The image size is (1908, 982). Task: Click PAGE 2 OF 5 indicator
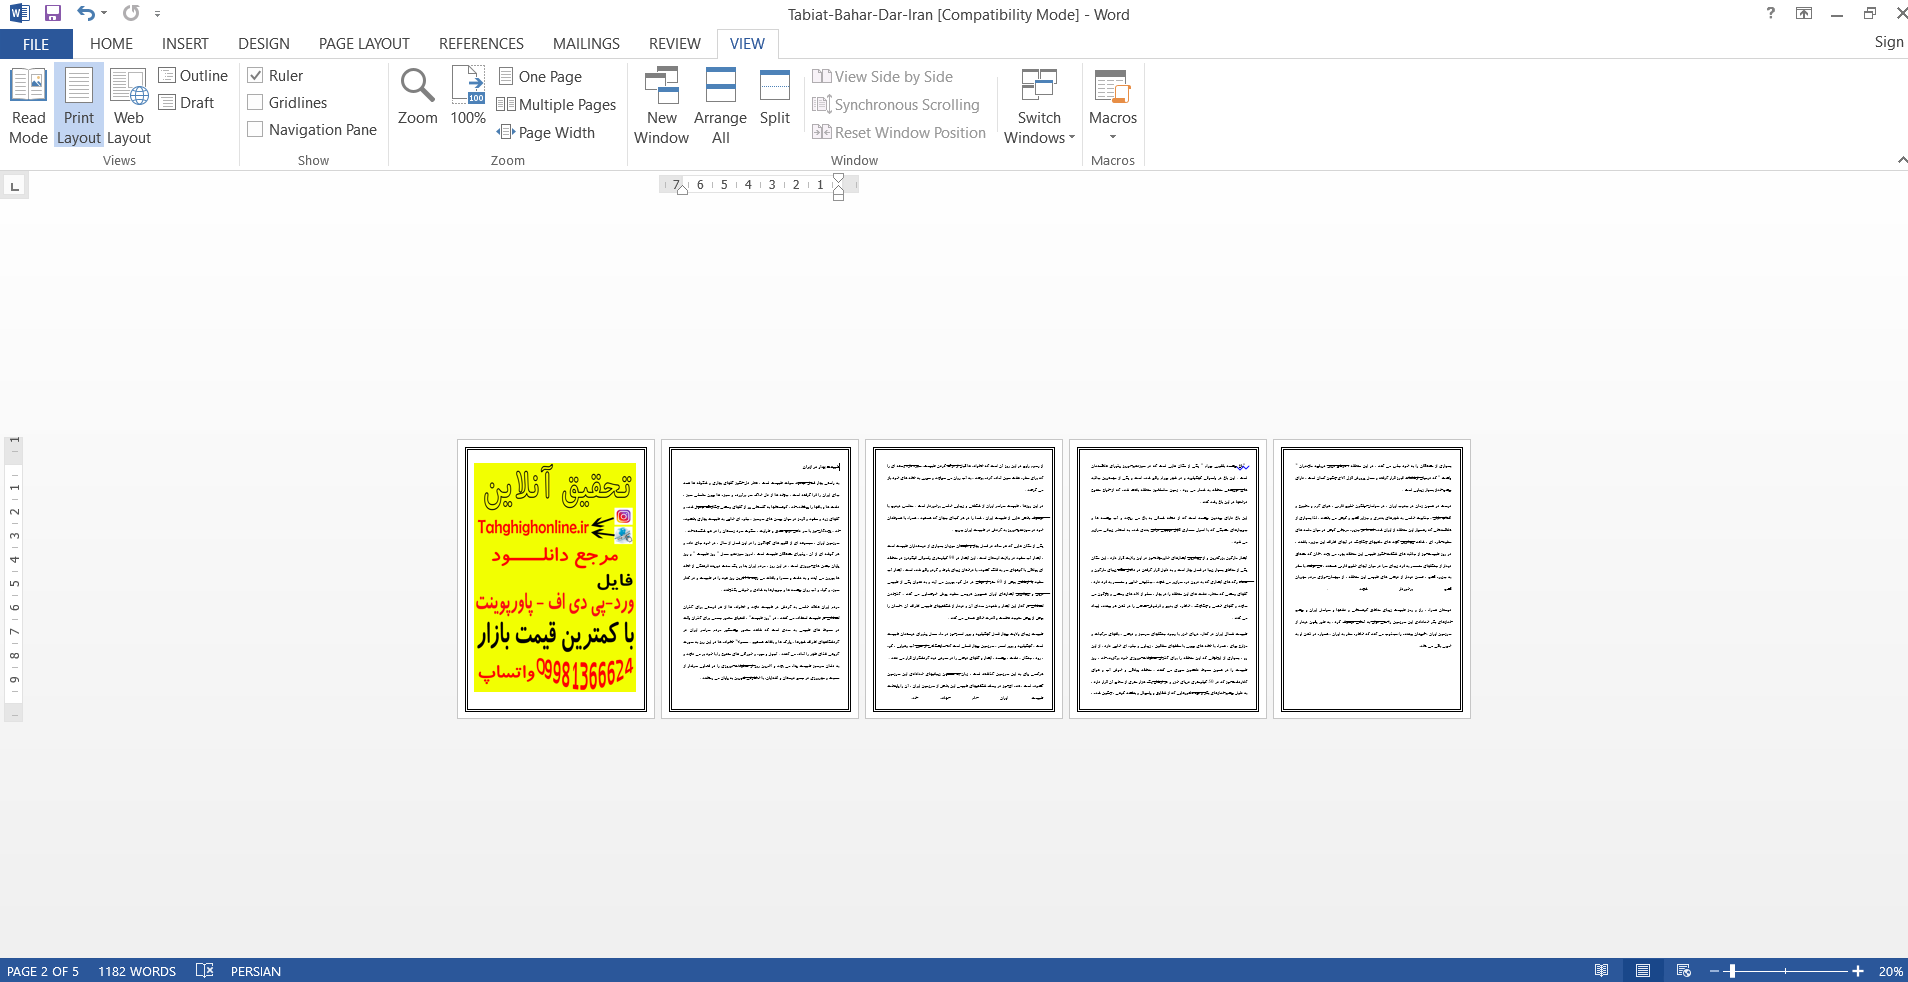(x=42, y=971)
